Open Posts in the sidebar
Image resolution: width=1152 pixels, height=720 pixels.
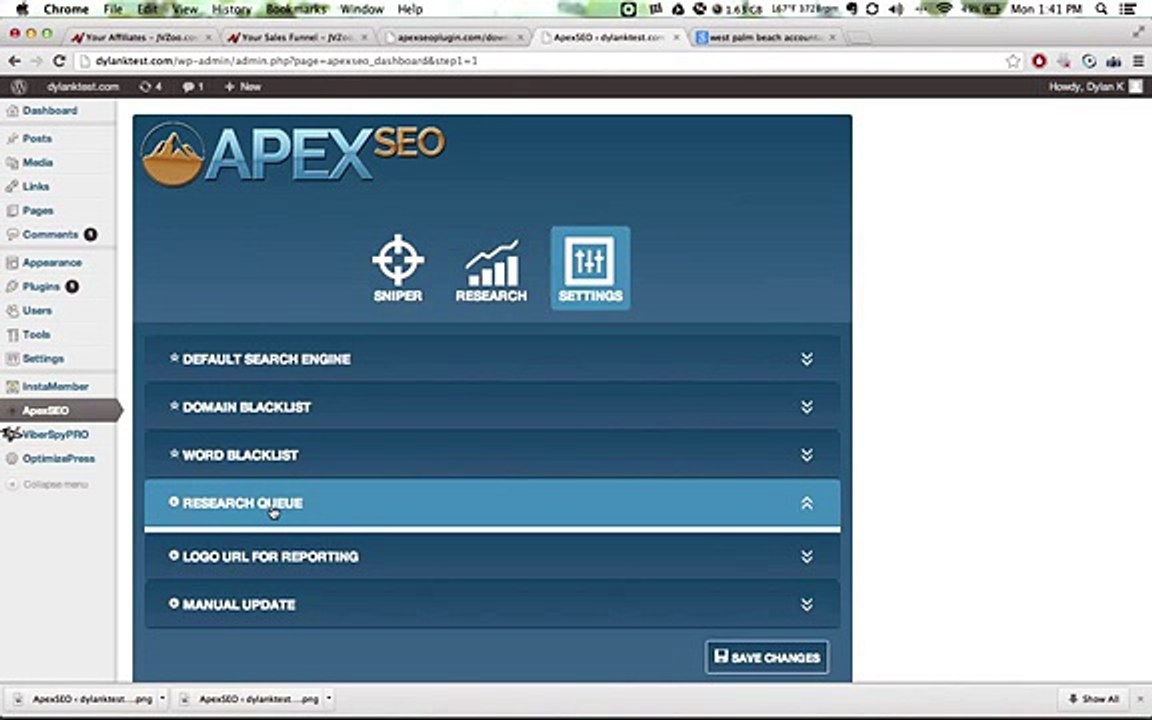coord(37,138)
